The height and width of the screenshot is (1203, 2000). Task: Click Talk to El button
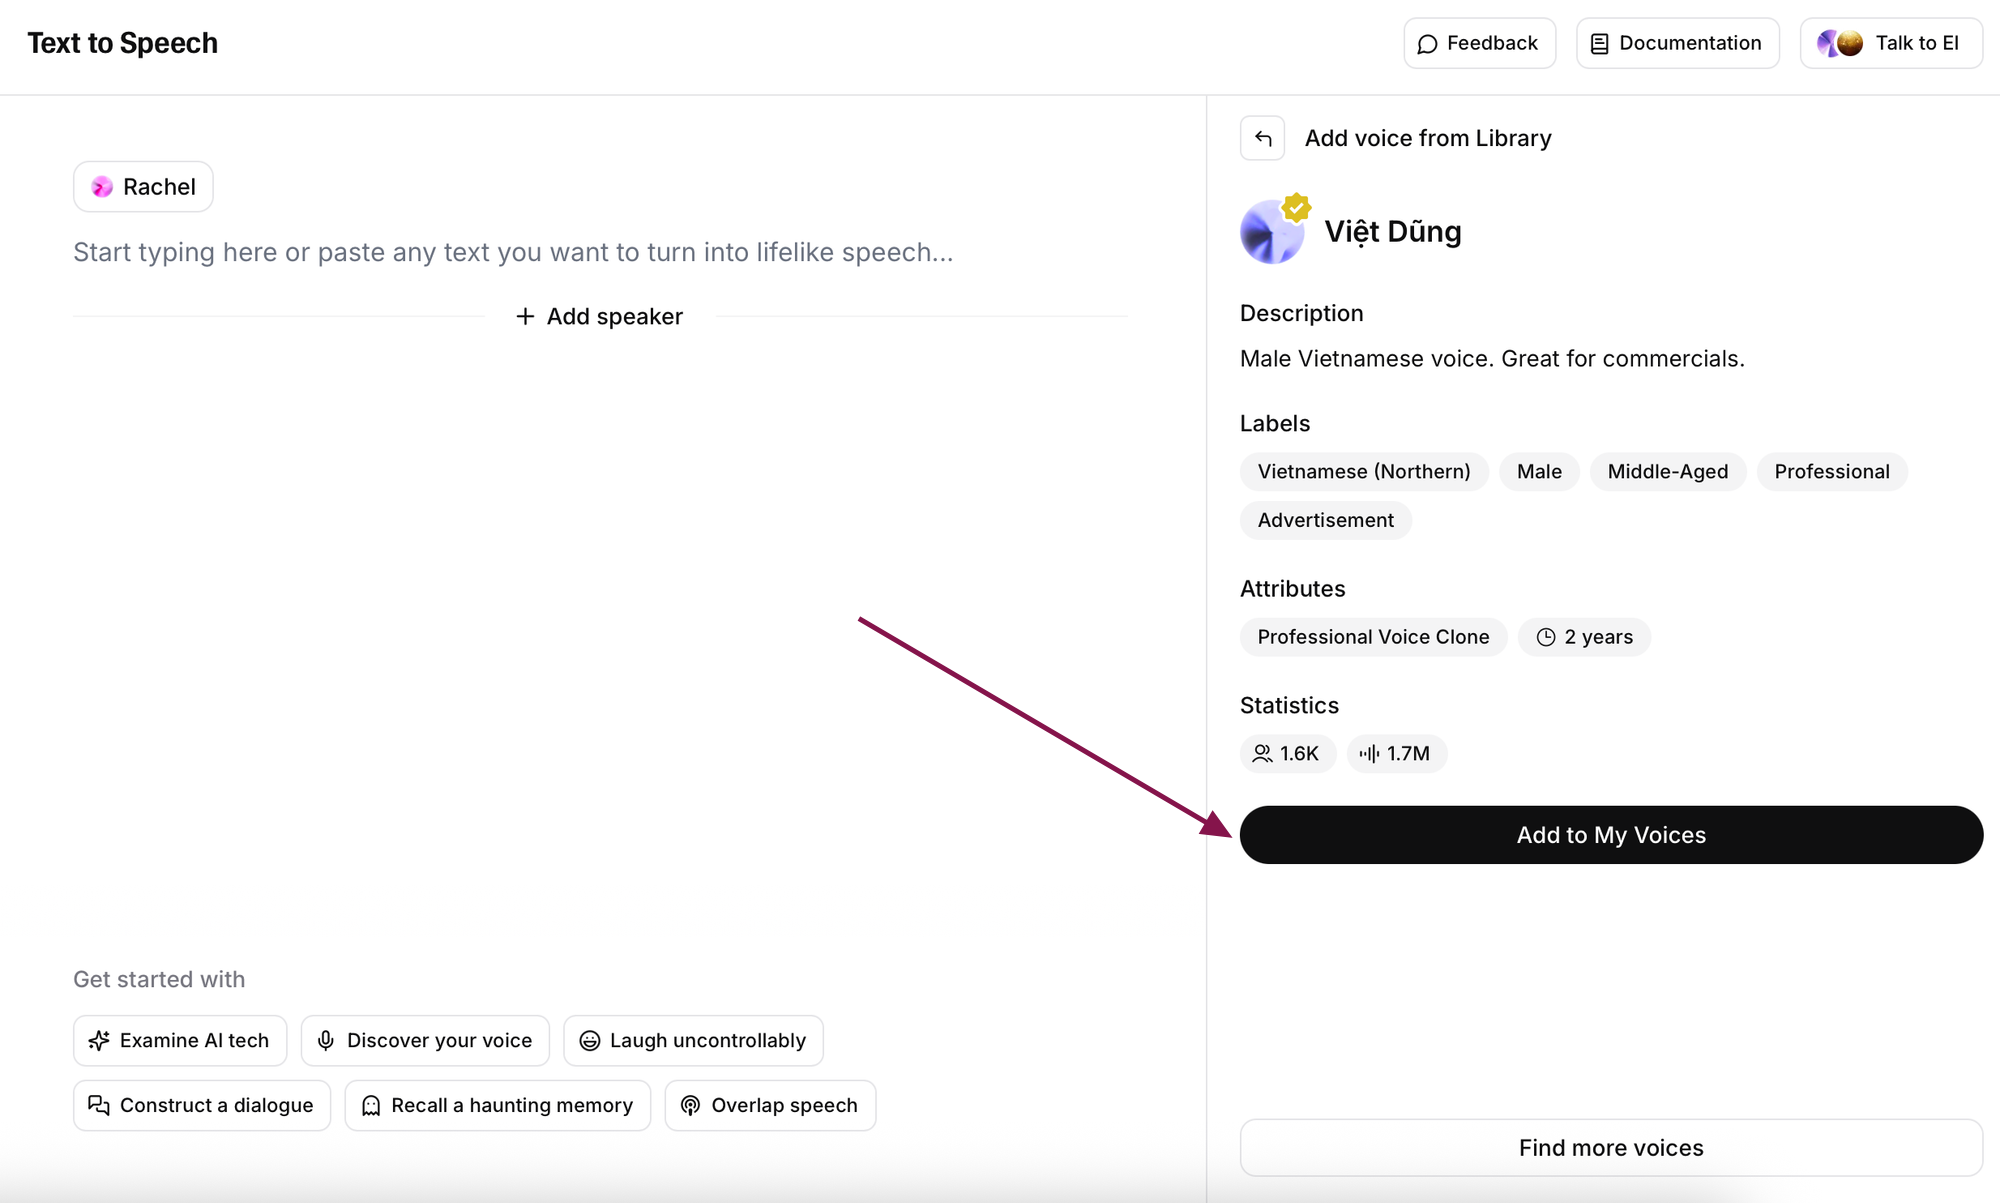click(1890, 43)
